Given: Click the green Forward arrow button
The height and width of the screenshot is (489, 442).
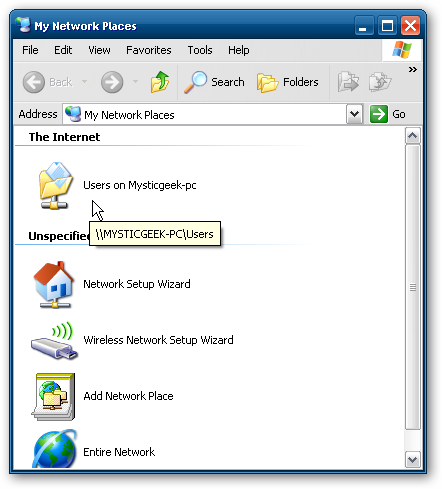Looking at the screenshot, I should point(112,82).
